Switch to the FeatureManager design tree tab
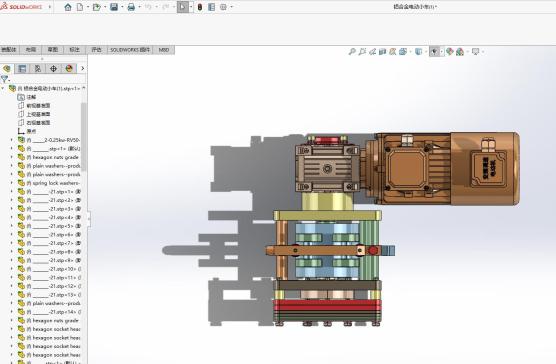 coord(7,68)
